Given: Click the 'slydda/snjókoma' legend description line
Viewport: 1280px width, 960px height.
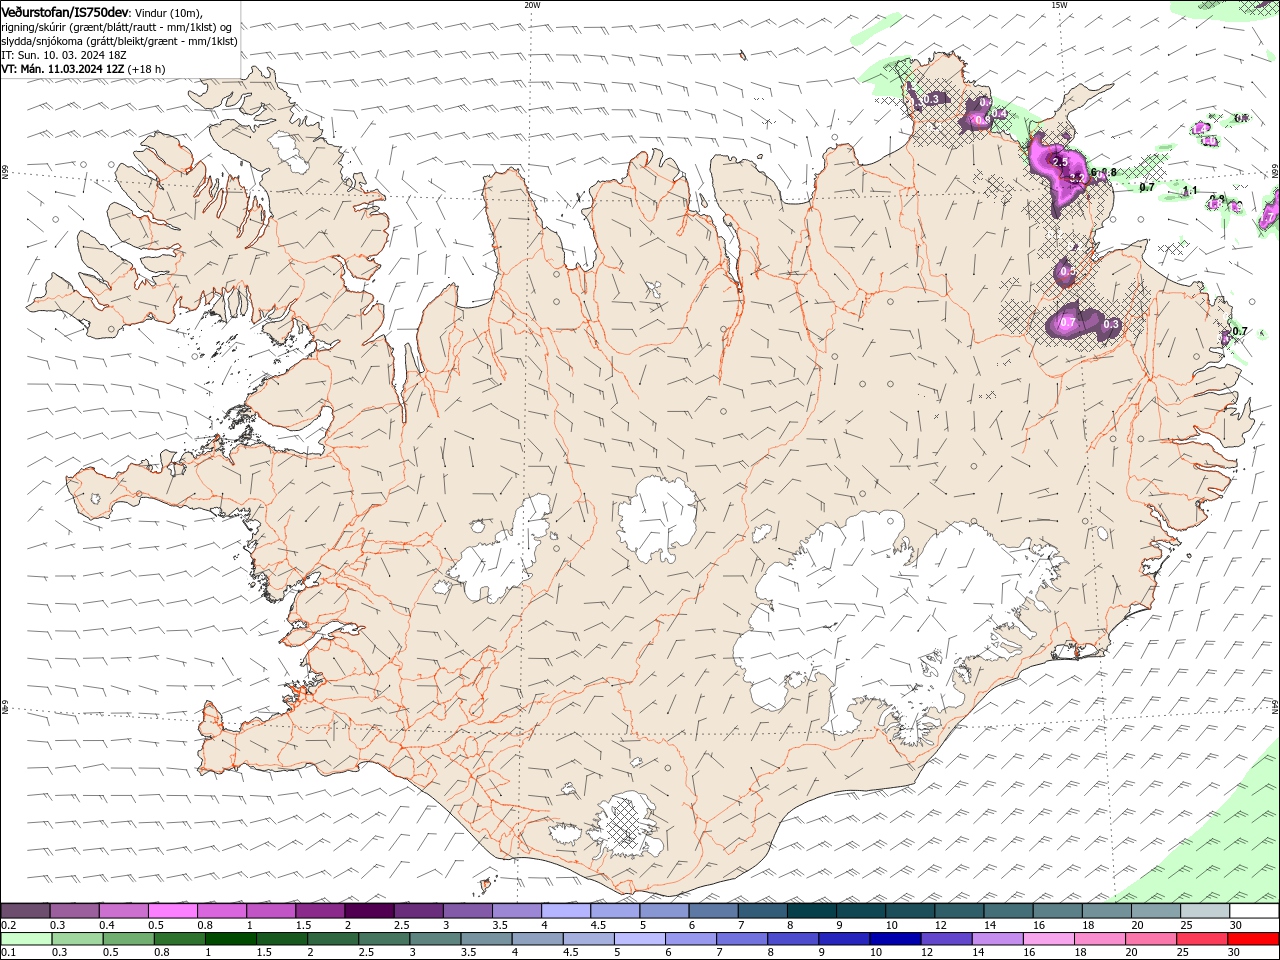Looking at the screenshot, I should 119,41.
